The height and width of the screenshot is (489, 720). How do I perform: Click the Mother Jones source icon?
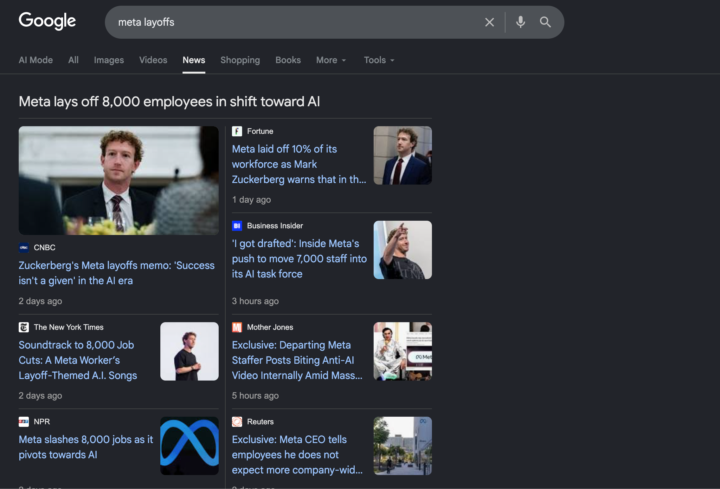[237, 327]
